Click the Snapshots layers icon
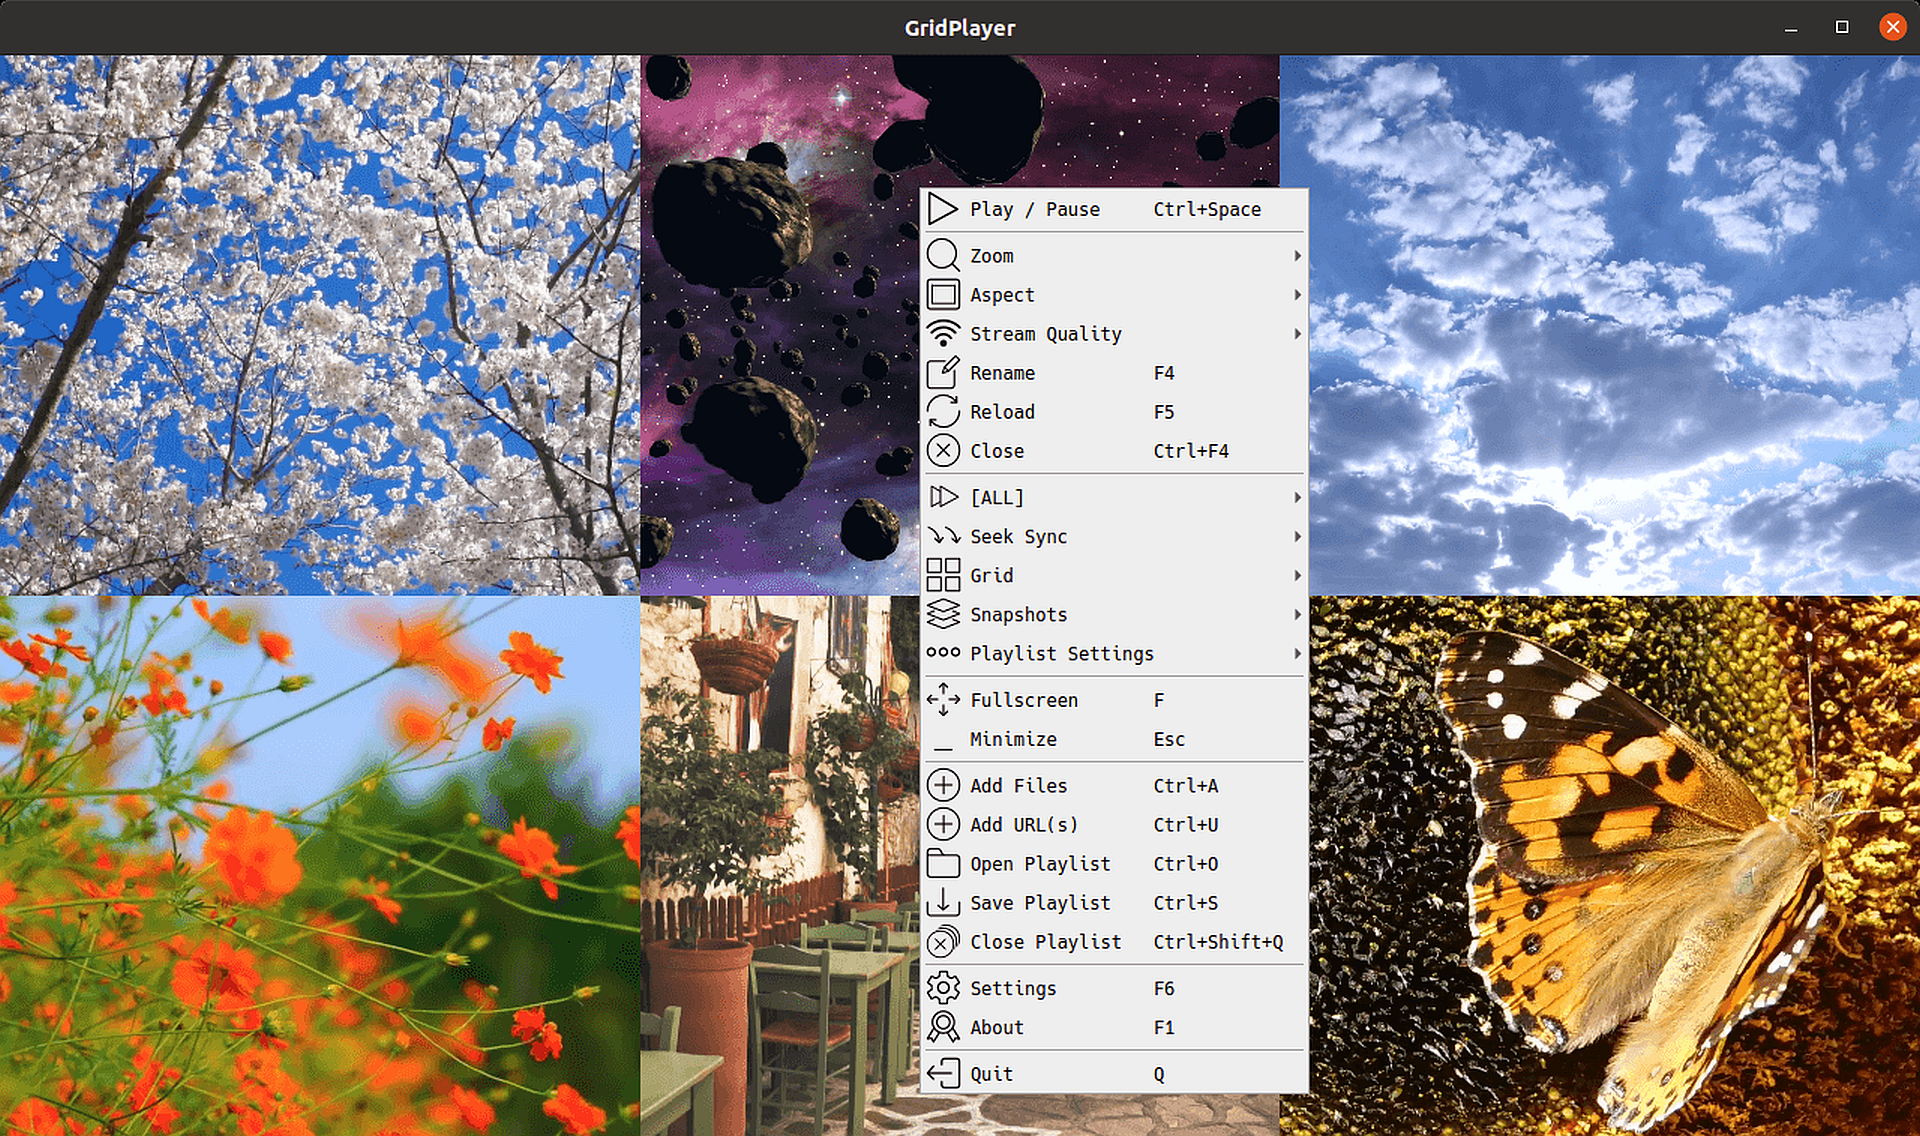1920x1136 pixels. coord(942,614)
